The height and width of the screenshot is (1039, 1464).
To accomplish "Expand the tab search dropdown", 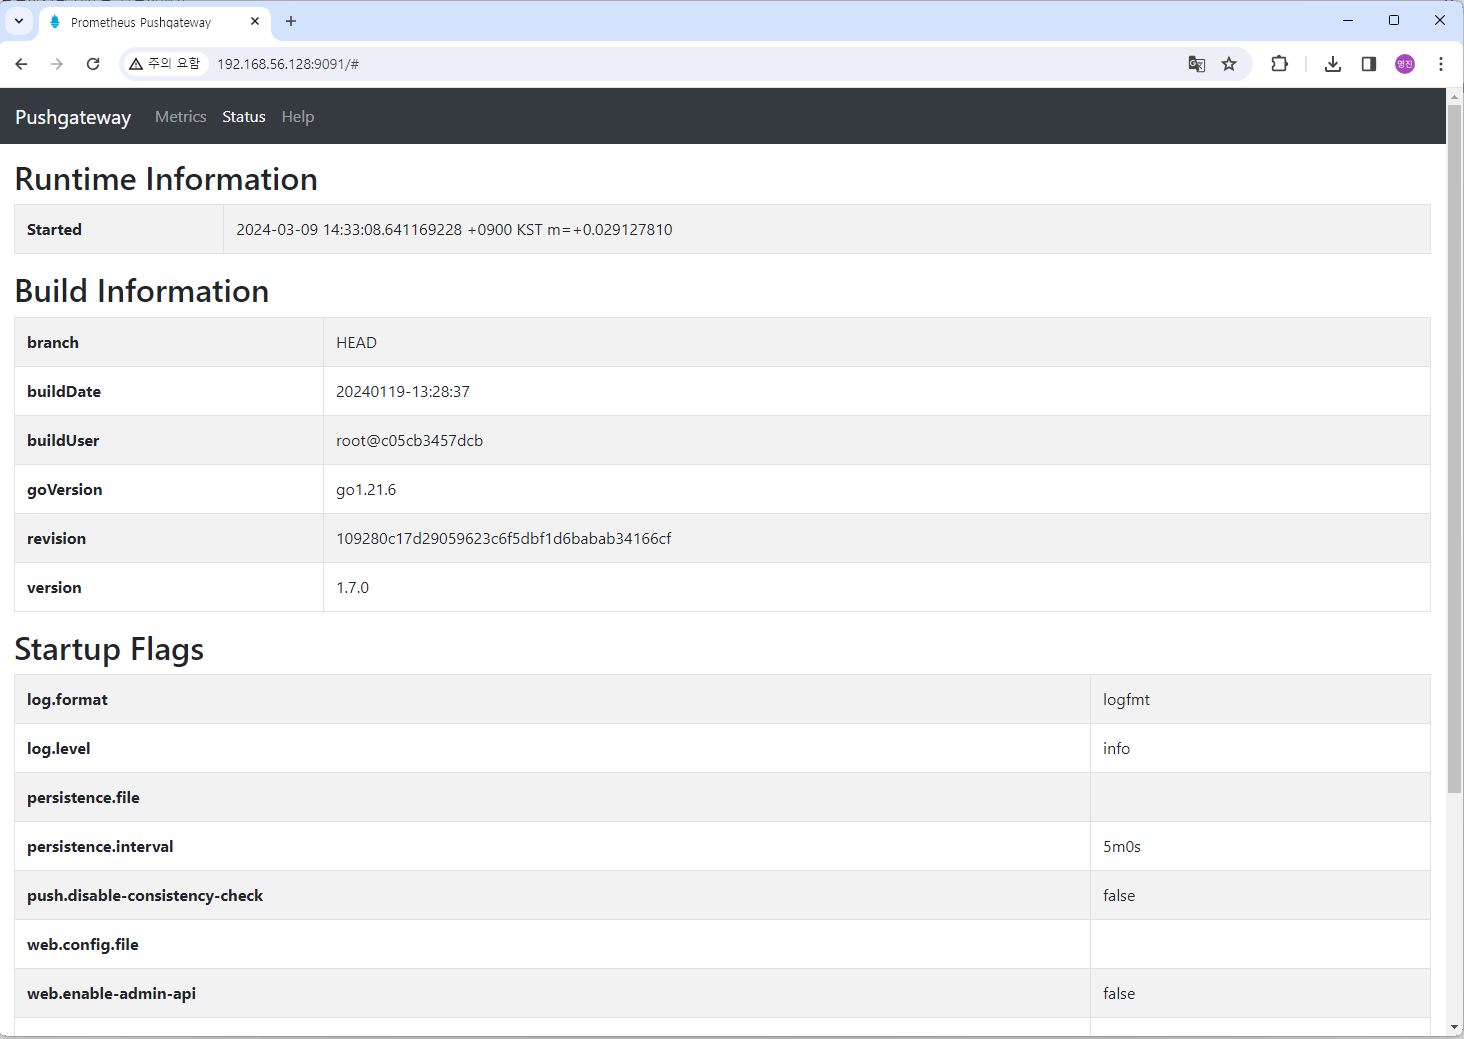I will pyautogui.click(x=19, y=21).
